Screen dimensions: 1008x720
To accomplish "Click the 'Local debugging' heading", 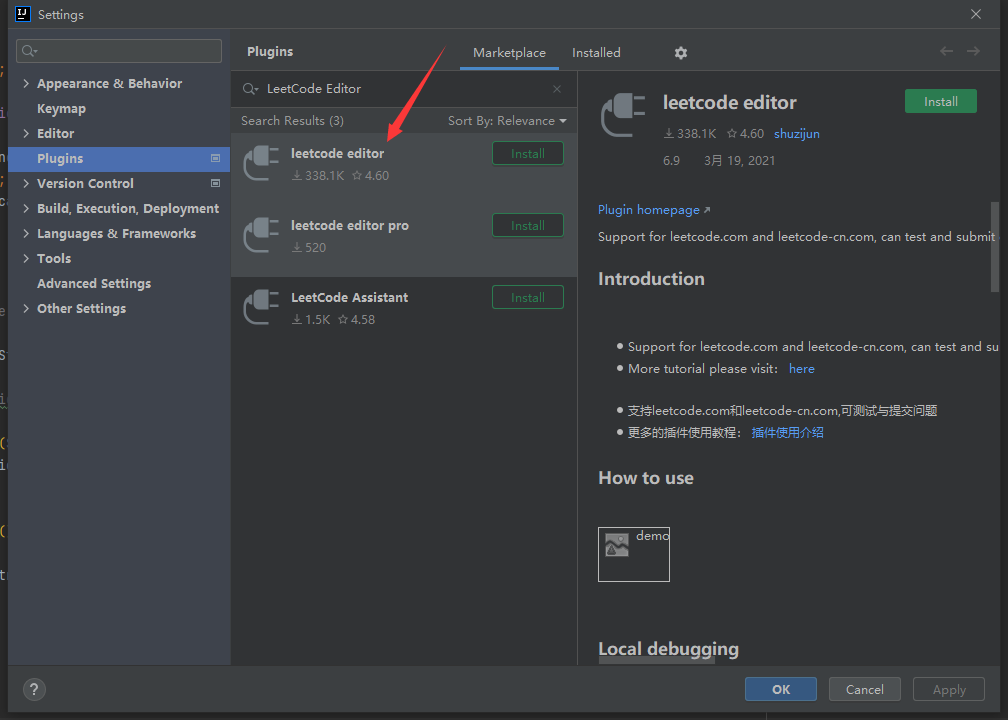I will pos(669,649).
